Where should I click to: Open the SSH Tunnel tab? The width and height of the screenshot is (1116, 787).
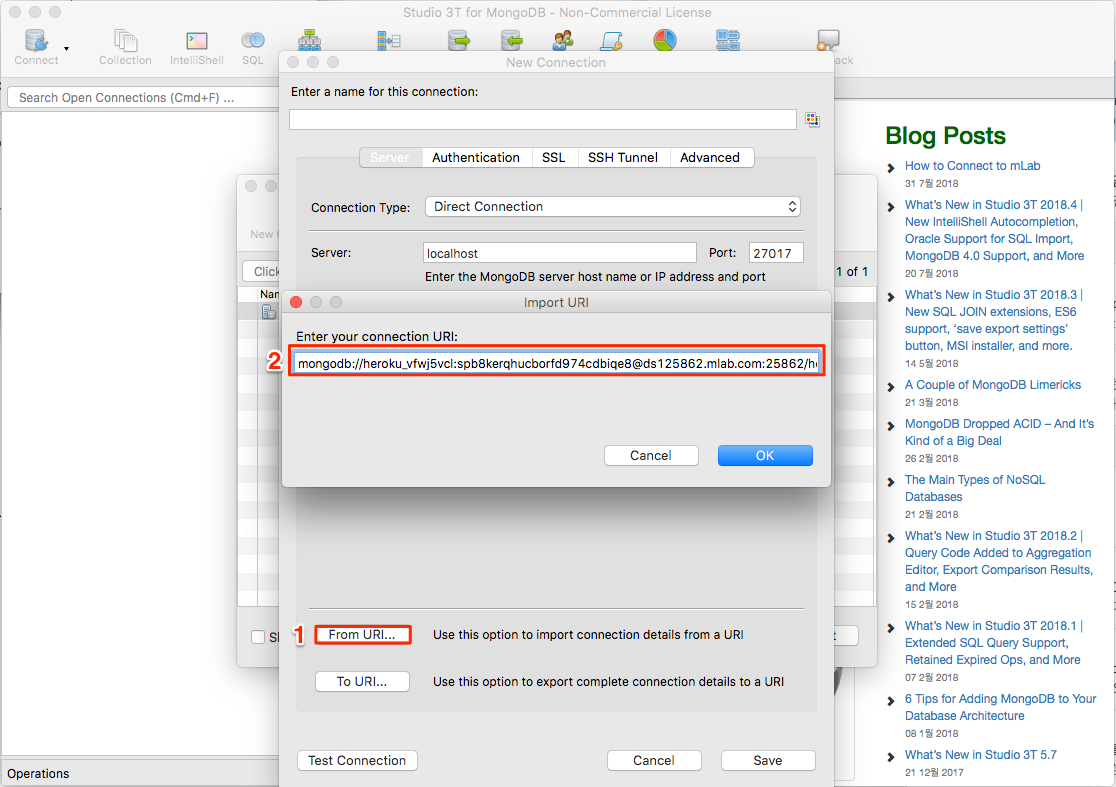tap(623, 157)
